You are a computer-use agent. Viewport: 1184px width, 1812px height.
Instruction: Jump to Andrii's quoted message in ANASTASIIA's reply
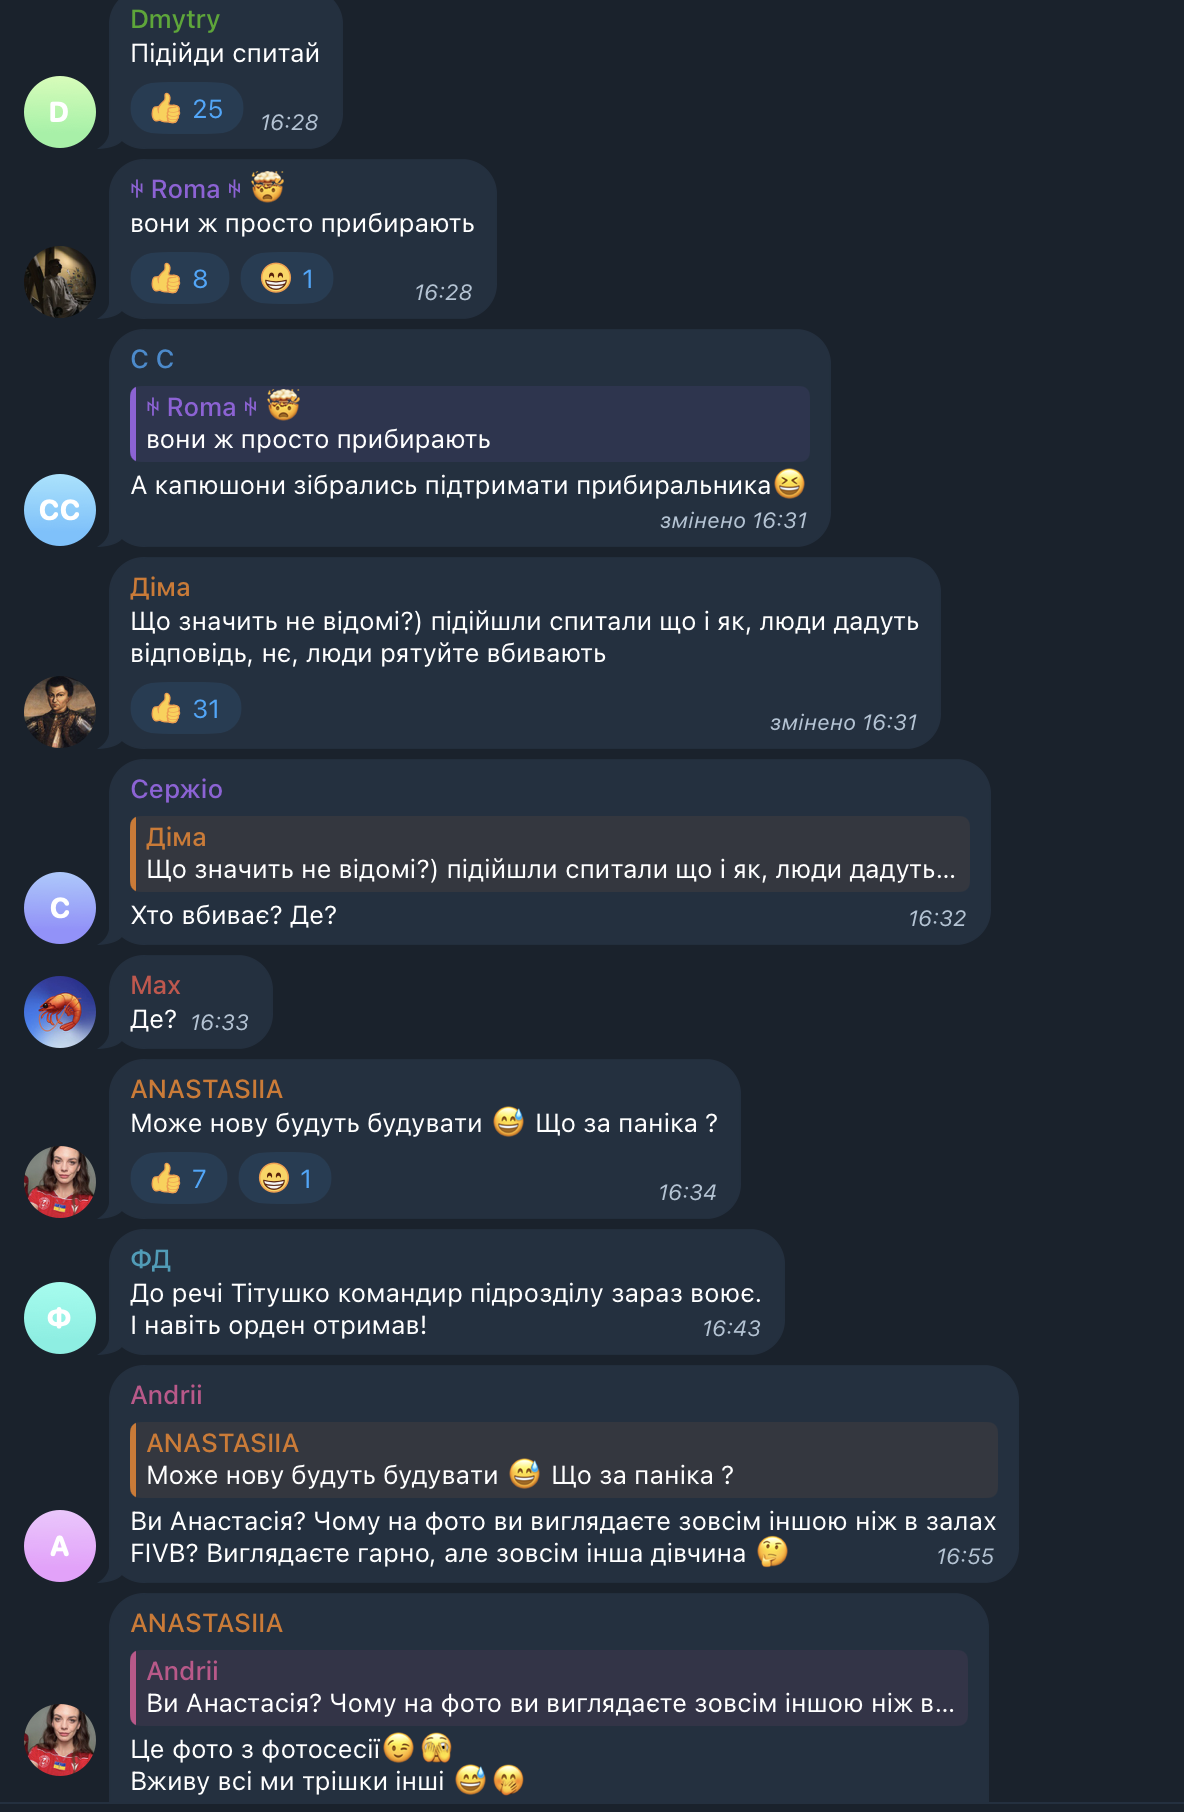click(549, 1688)
